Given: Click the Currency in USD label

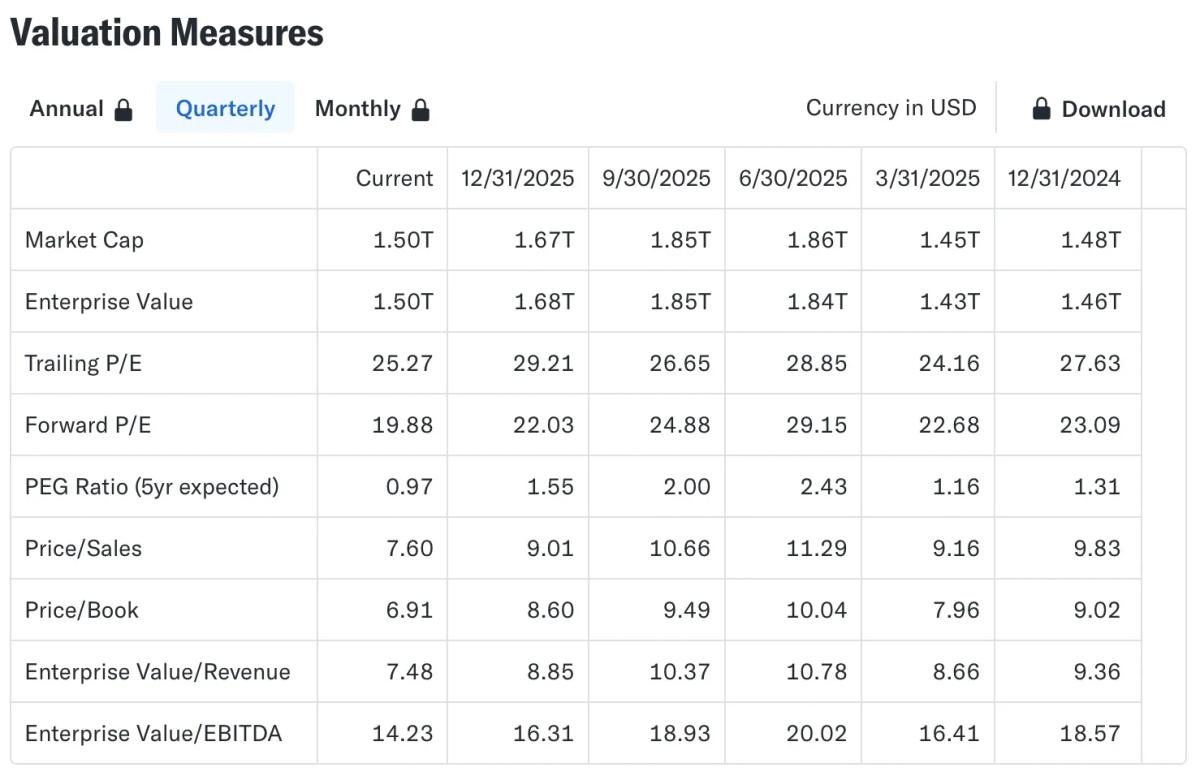Looking at the screenshot, I should click(x=891, y=107).
